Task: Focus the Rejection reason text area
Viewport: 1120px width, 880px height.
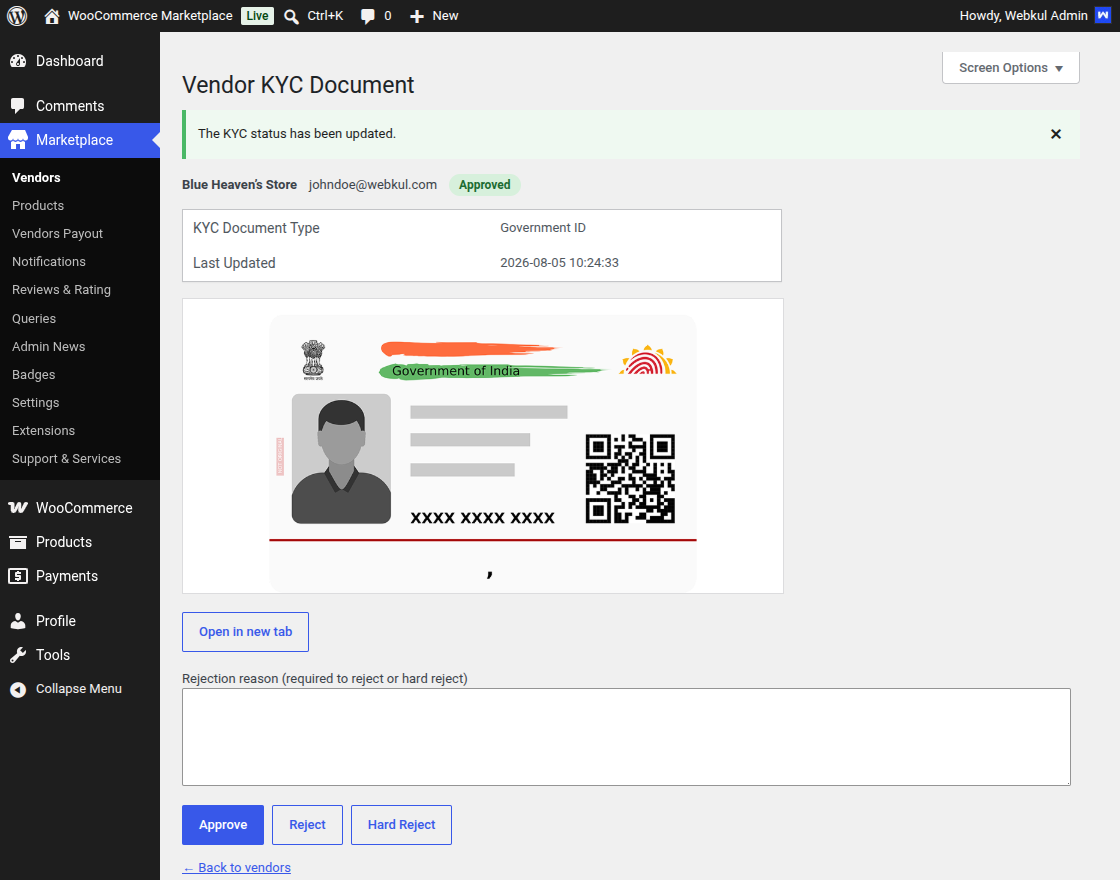Action: pos(626,737)
